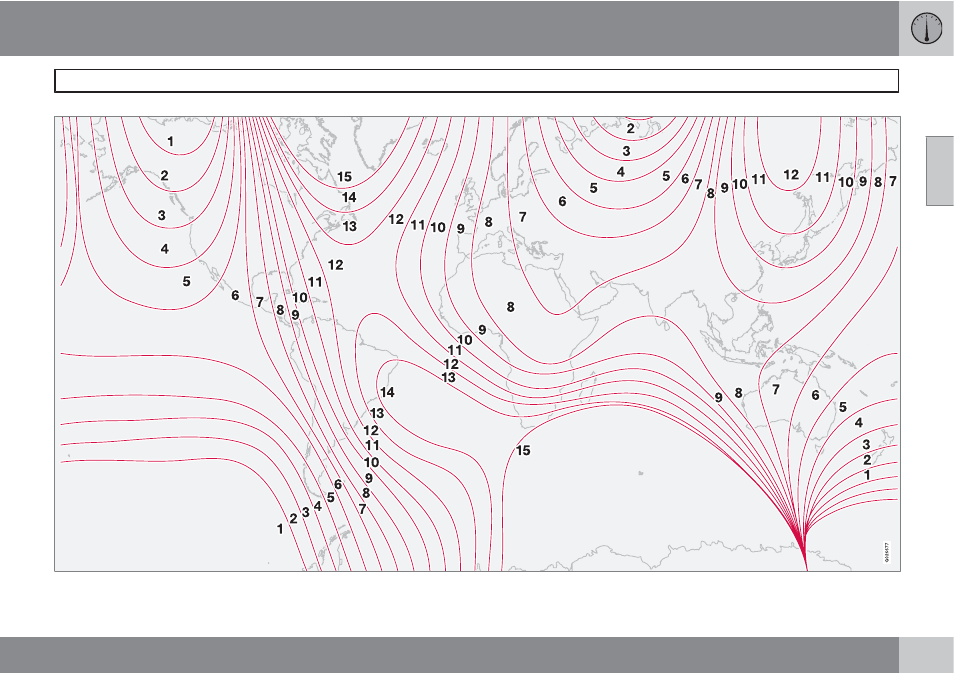
Task: Click zone label 14 off the Brazilian coast
Action: (x=387, y=392)
